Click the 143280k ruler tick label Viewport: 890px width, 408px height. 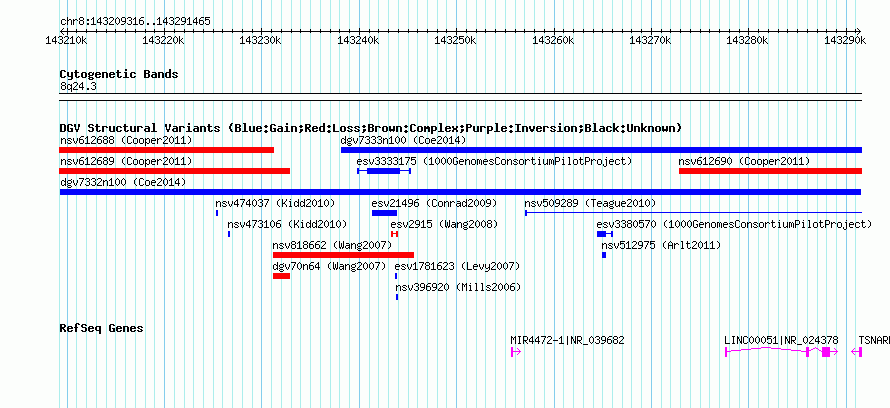coord(748,40)
